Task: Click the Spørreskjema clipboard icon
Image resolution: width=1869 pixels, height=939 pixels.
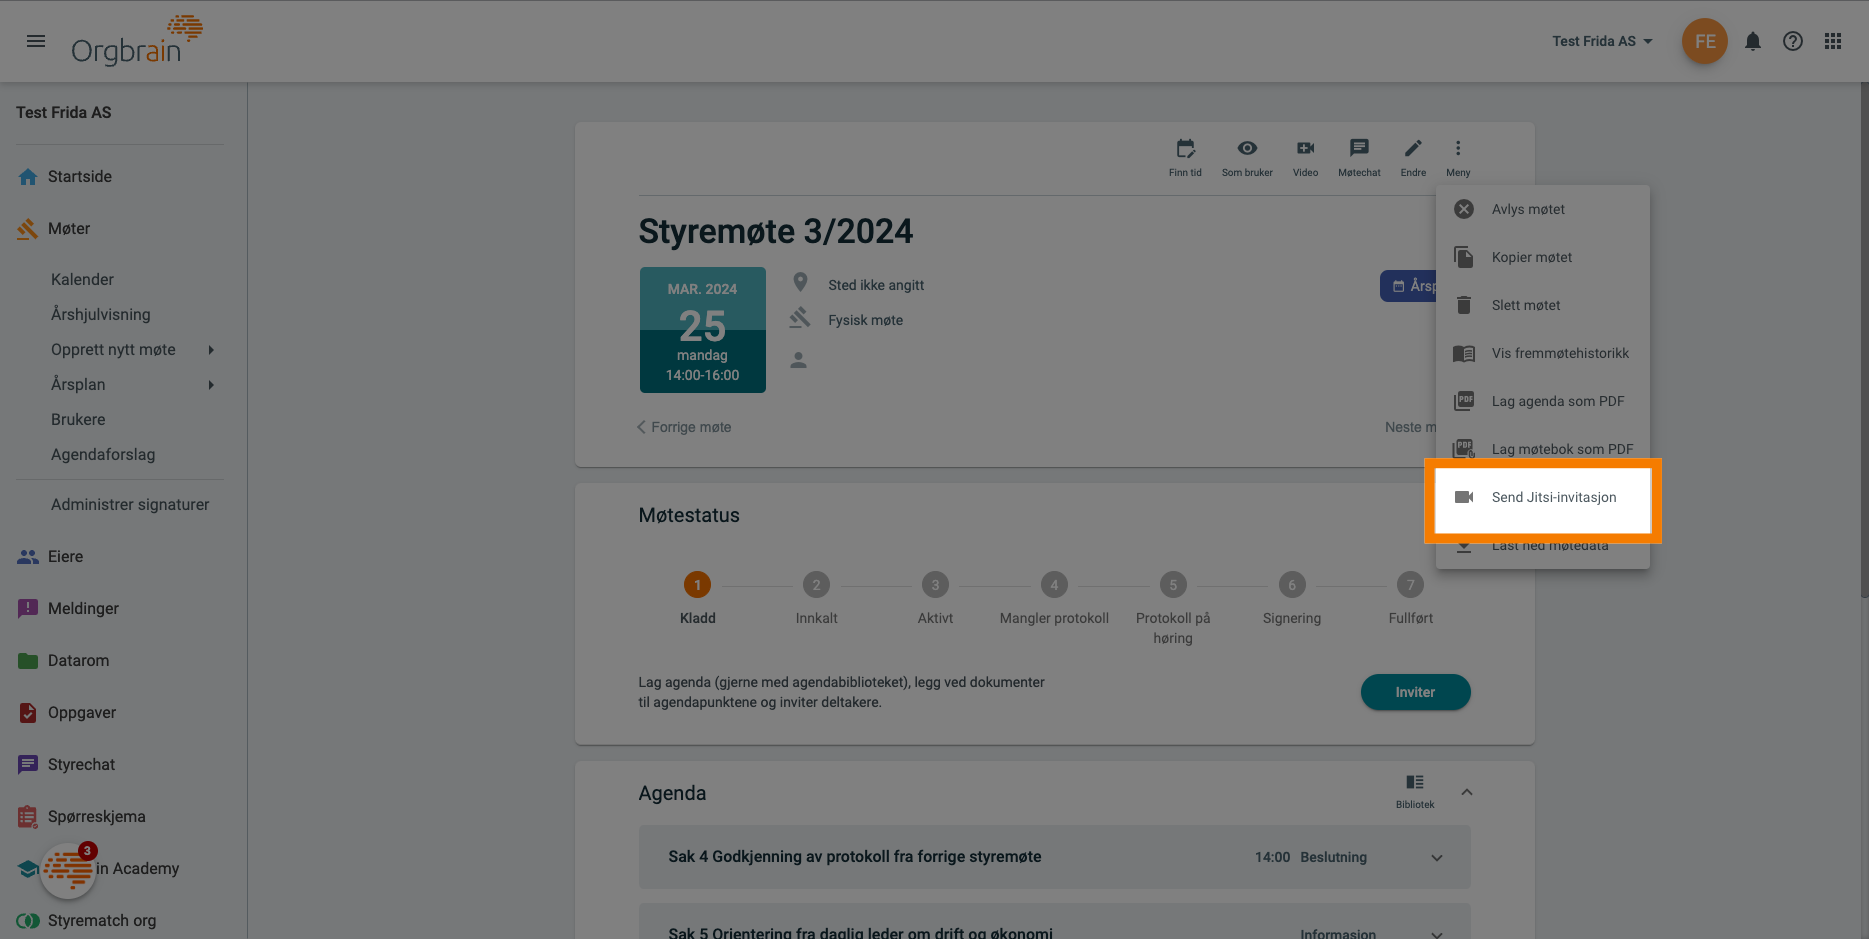Action: (x=28, y=816)
